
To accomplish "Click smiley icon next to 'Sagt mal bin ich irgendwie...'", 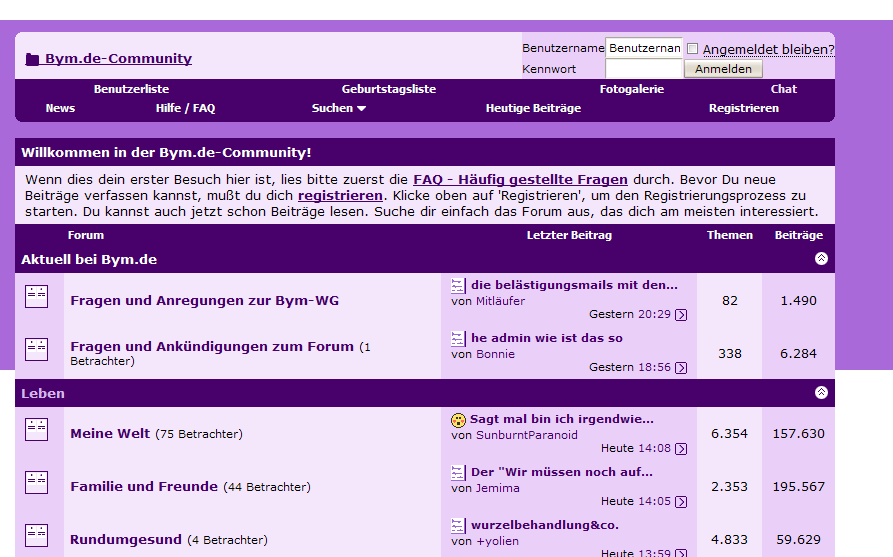I will click(458, 420).
